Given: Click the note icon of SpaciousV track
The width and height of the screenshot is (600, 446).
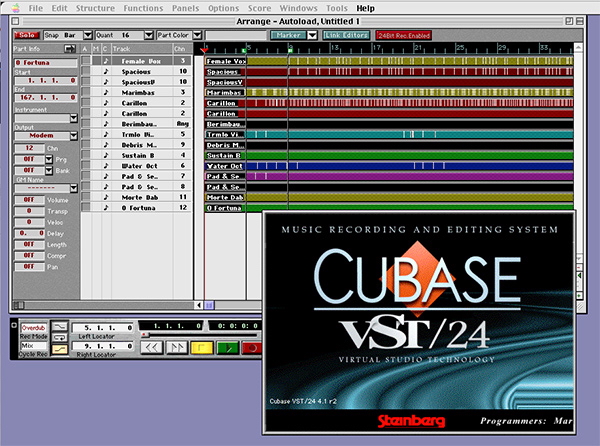Looking at the screenshot, I should 106,82.
